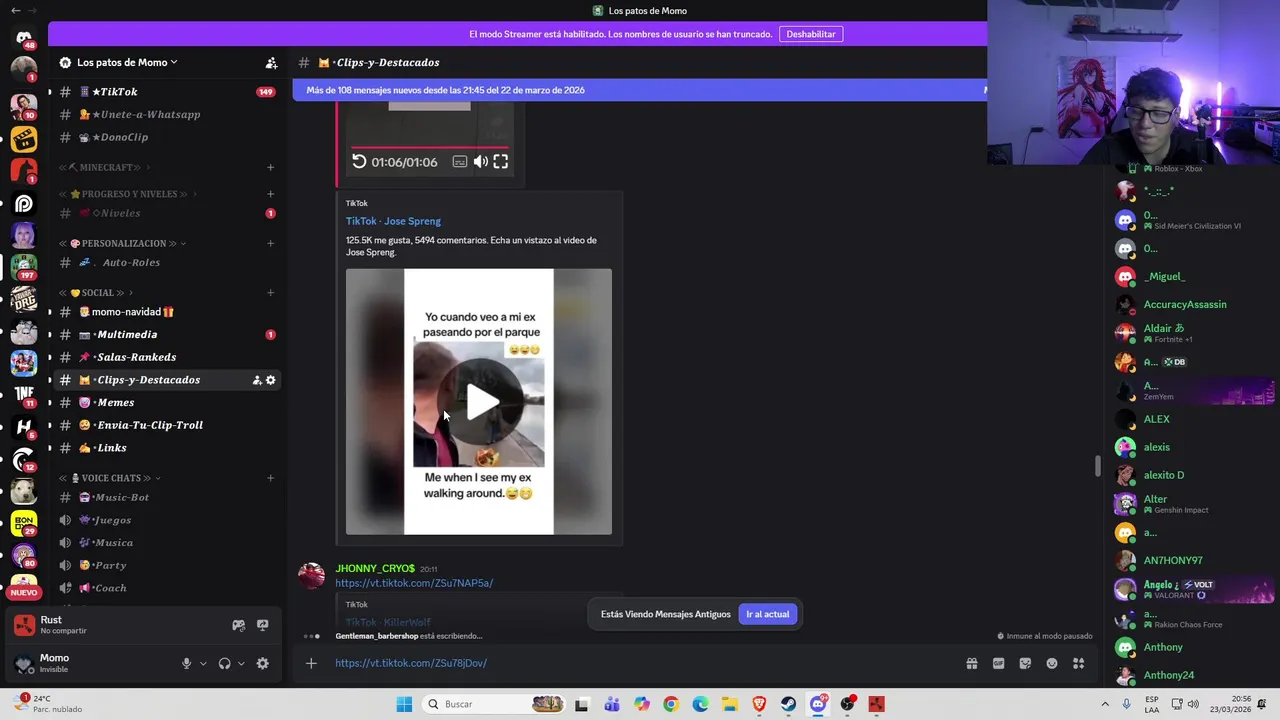The height and width of the screenshot is (720, 1280).
Task: Click the NUEVO unread indicator pill
Action: point(24,593)
